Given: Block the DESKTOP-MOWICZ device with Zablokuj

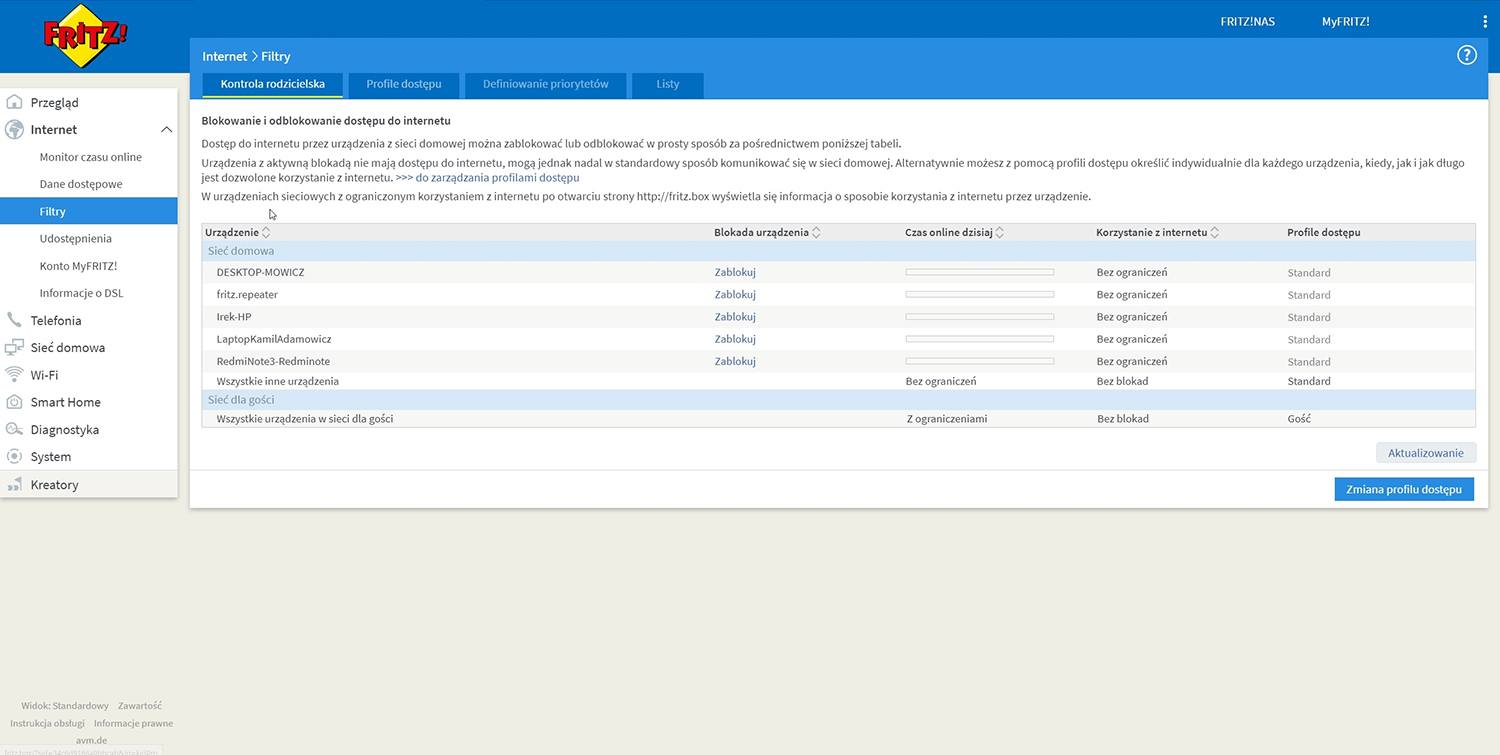Looking at the screenshot, I should 735,272.
